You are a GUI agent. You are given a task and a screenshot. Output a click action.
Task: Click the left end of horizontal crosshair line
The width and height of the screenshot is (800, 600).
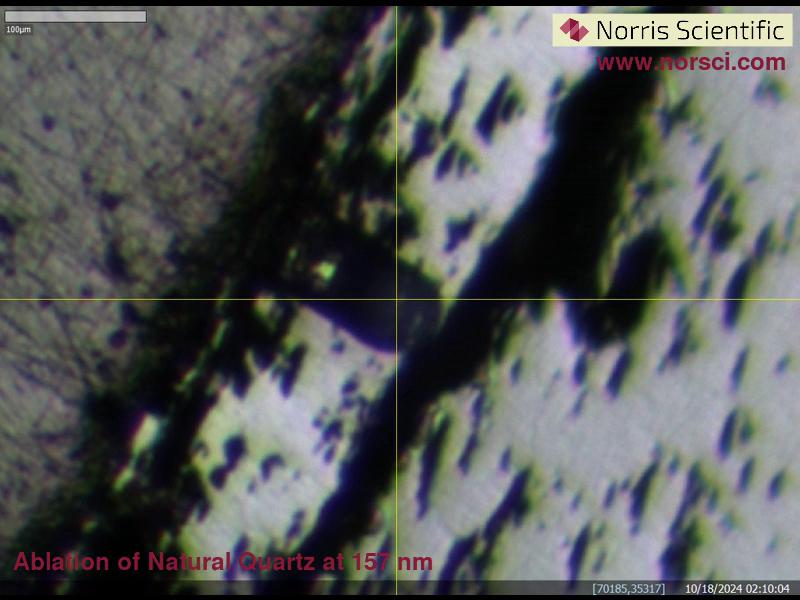(x=4, y=299)
